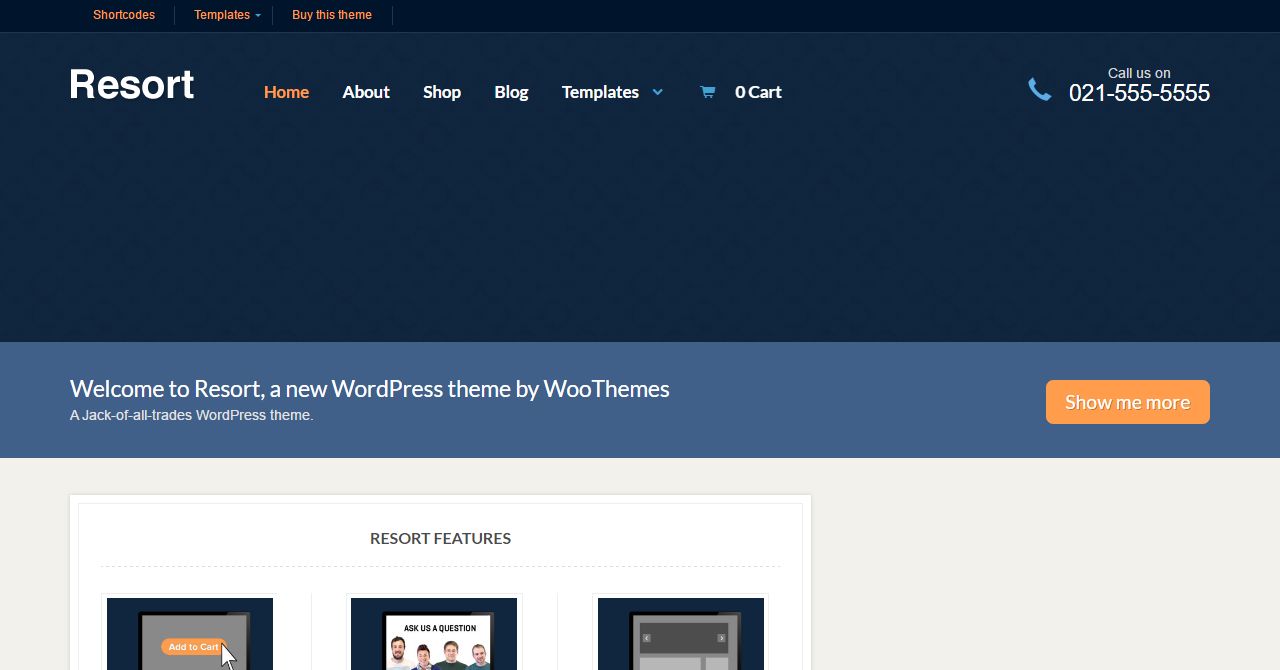Expand the main Templates menu chevron
The height and width of the screenshot is (670, 1280).
[x=657, y=92]
